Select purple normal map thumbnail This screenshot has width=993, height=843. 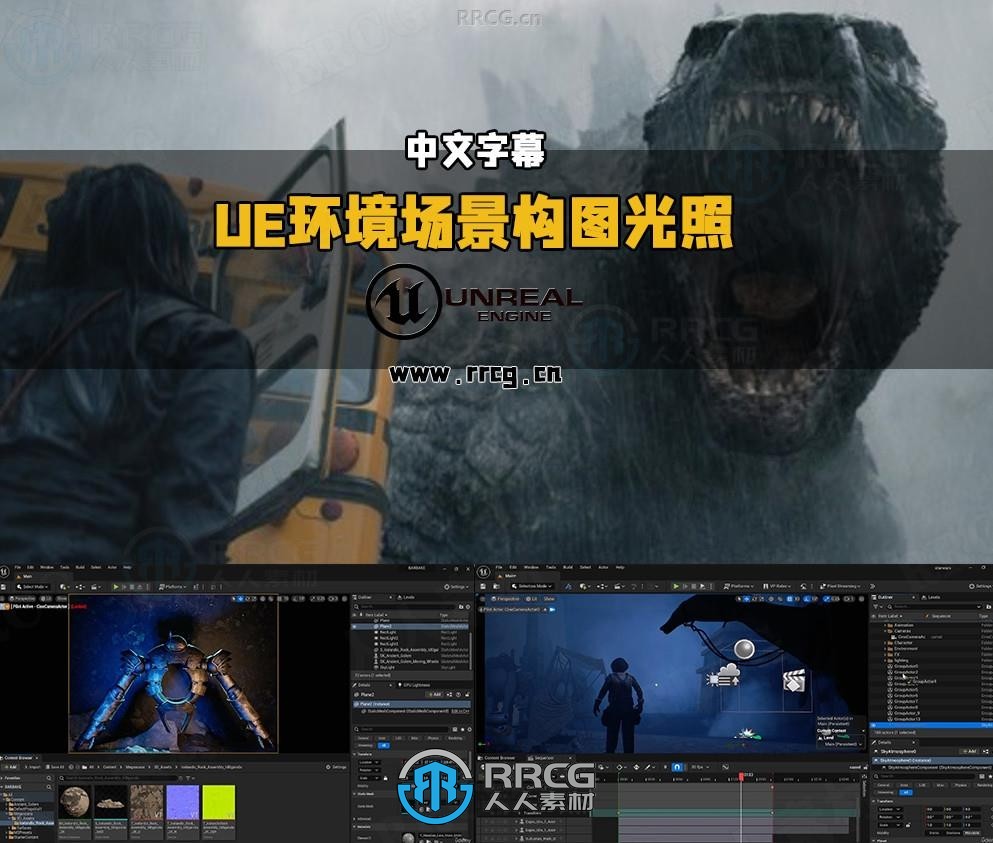[182, 804]
